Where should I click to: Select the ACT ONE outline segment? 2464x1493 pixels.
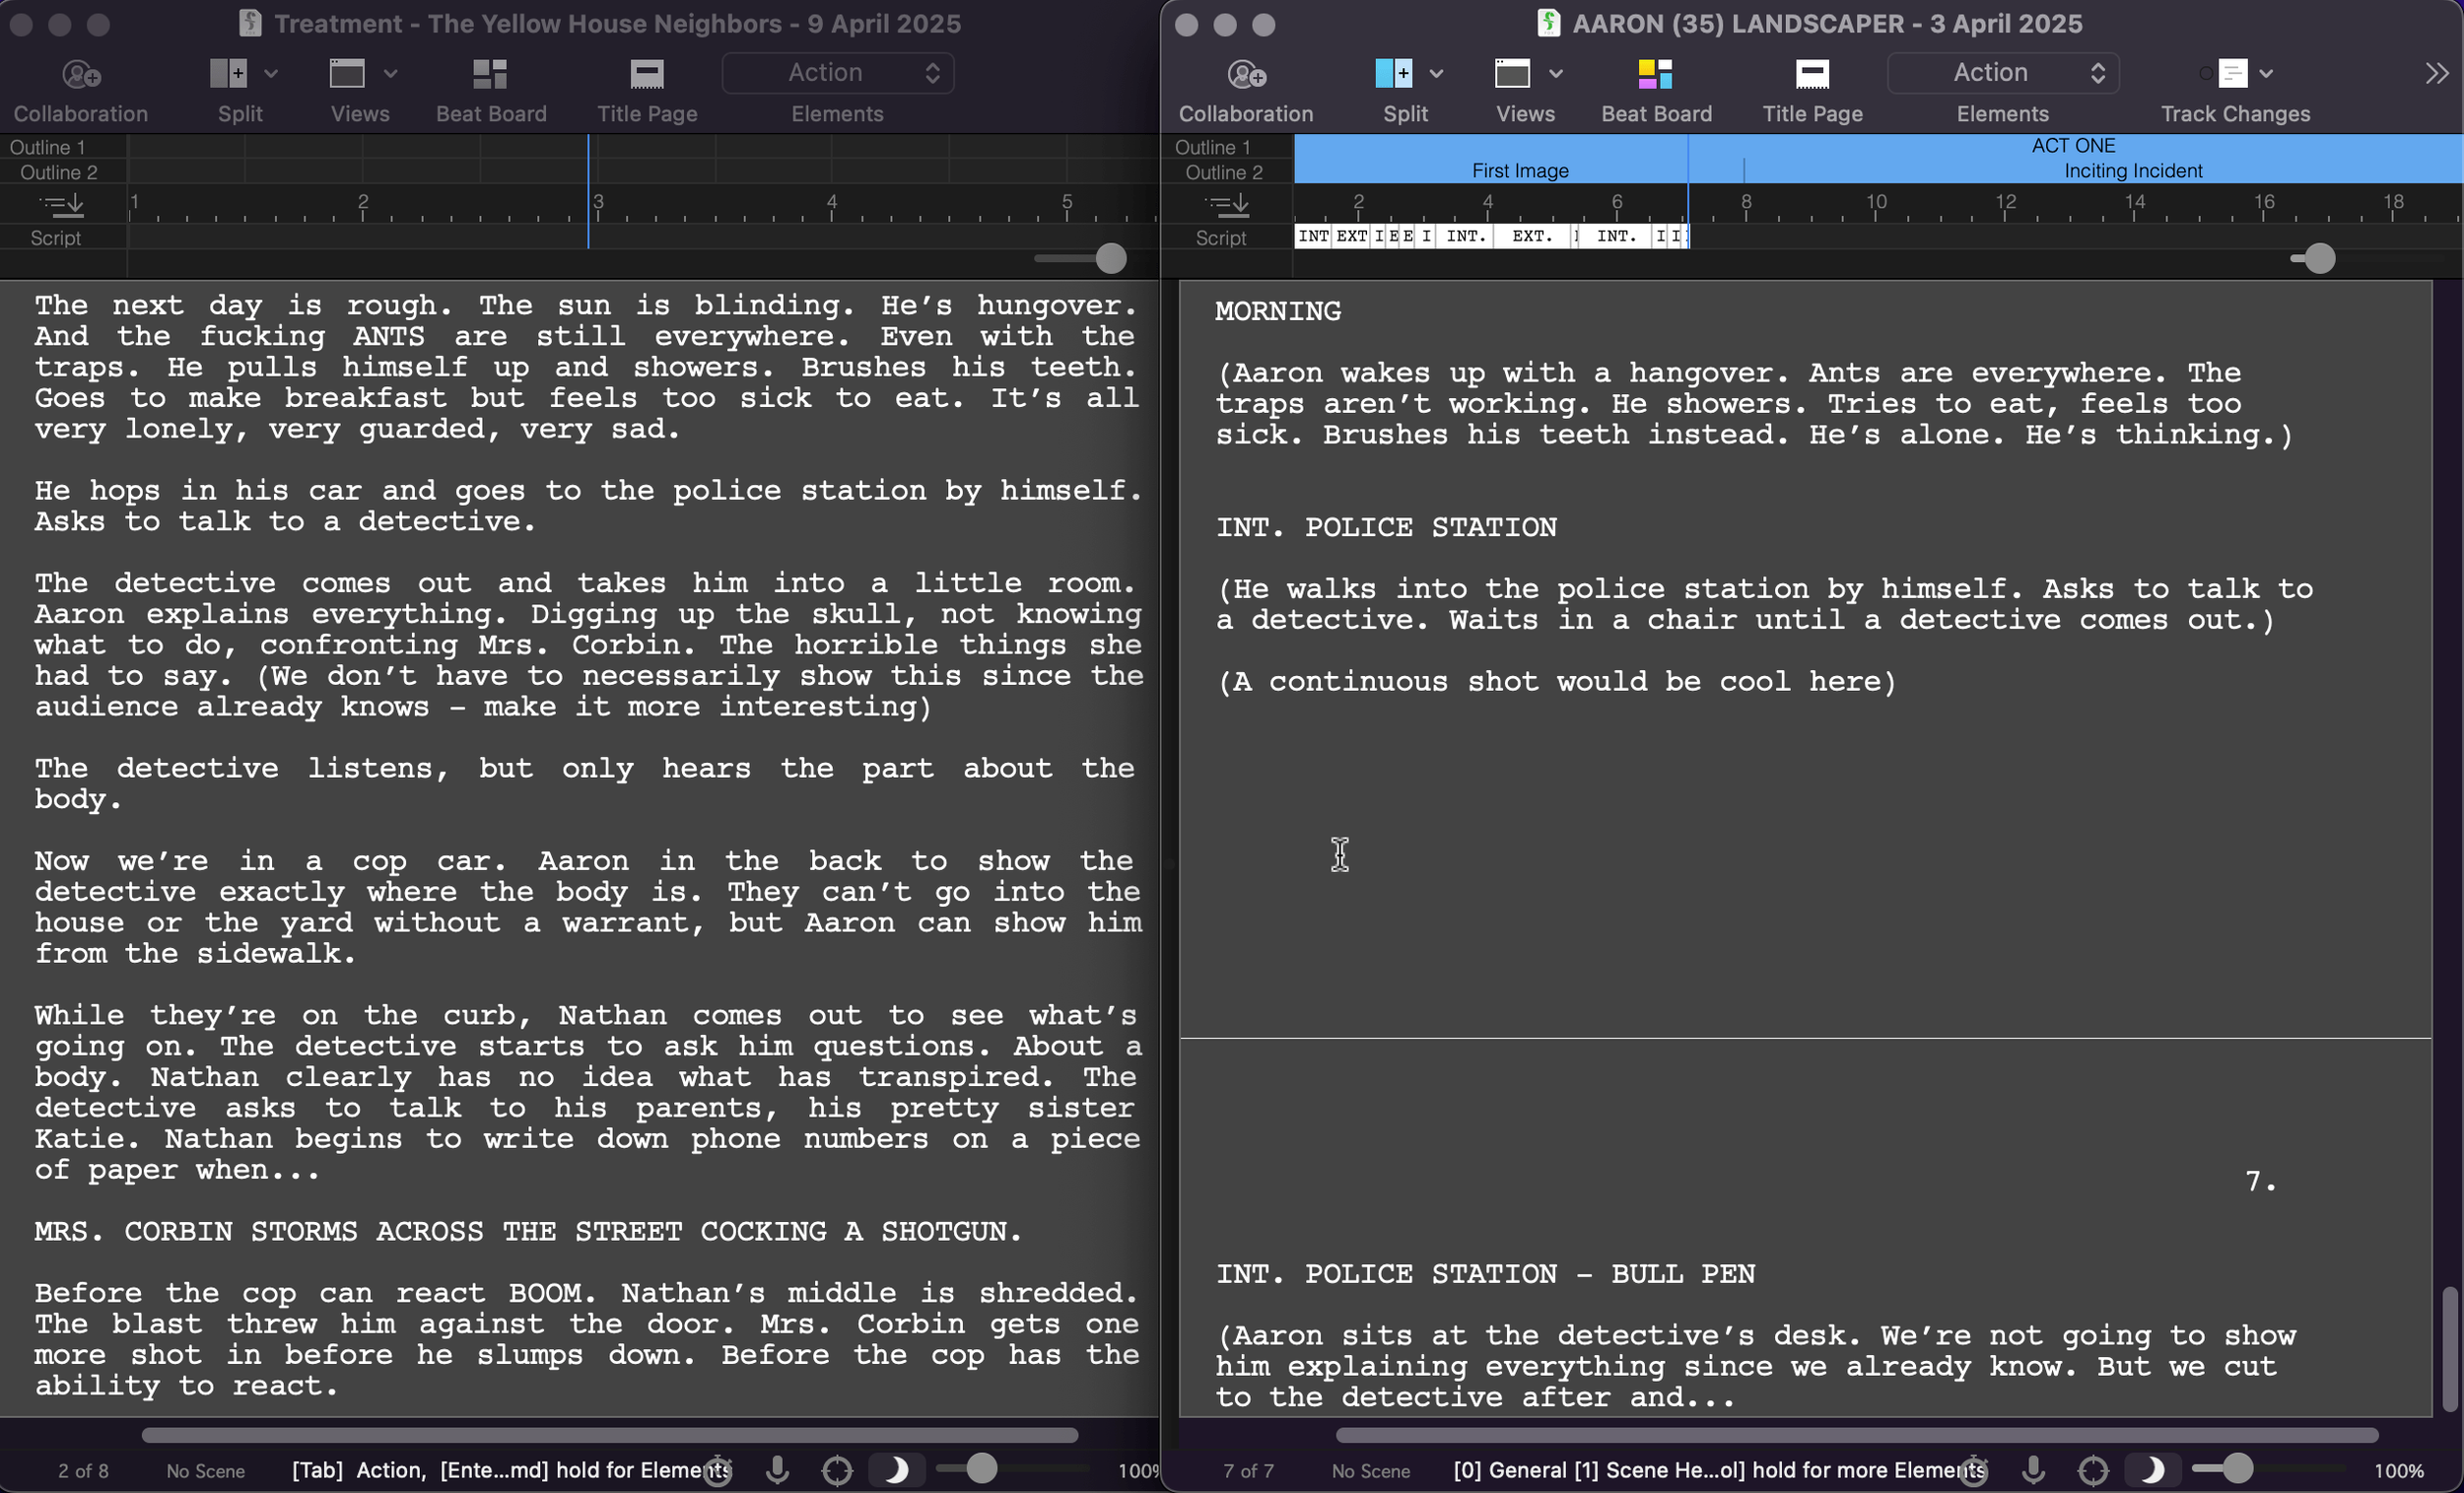pos(2072,146)
